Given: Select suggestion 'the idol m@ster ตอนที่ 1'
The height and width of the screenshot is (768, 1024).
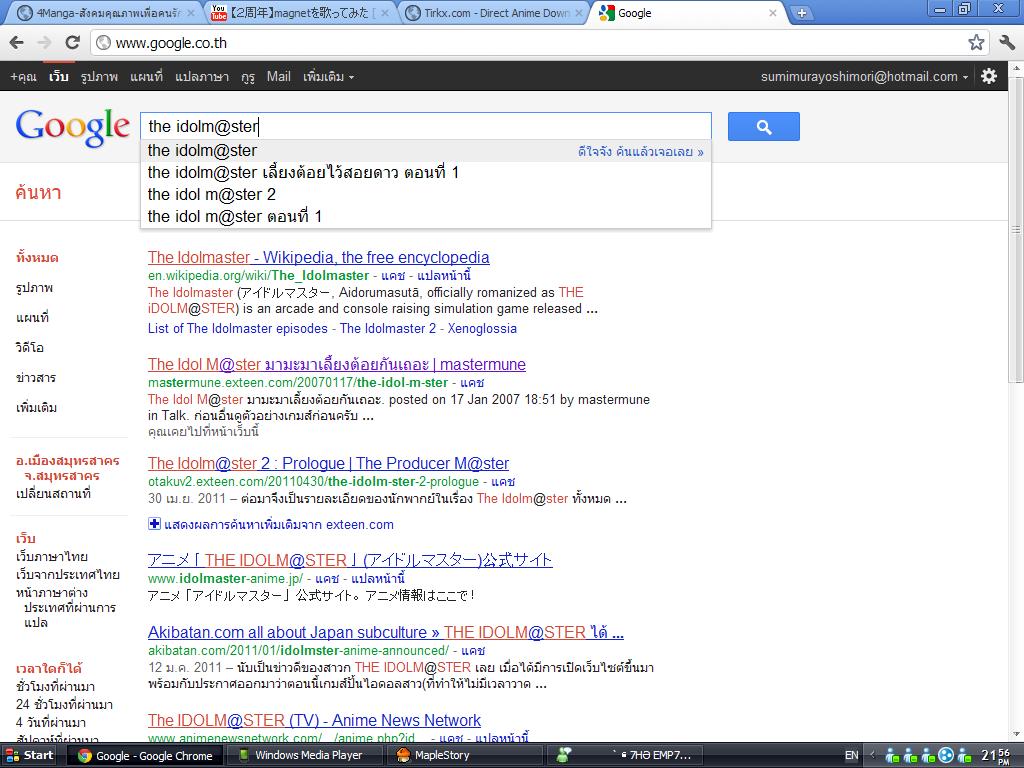Looking at the screenshot, I should [426, 216].
